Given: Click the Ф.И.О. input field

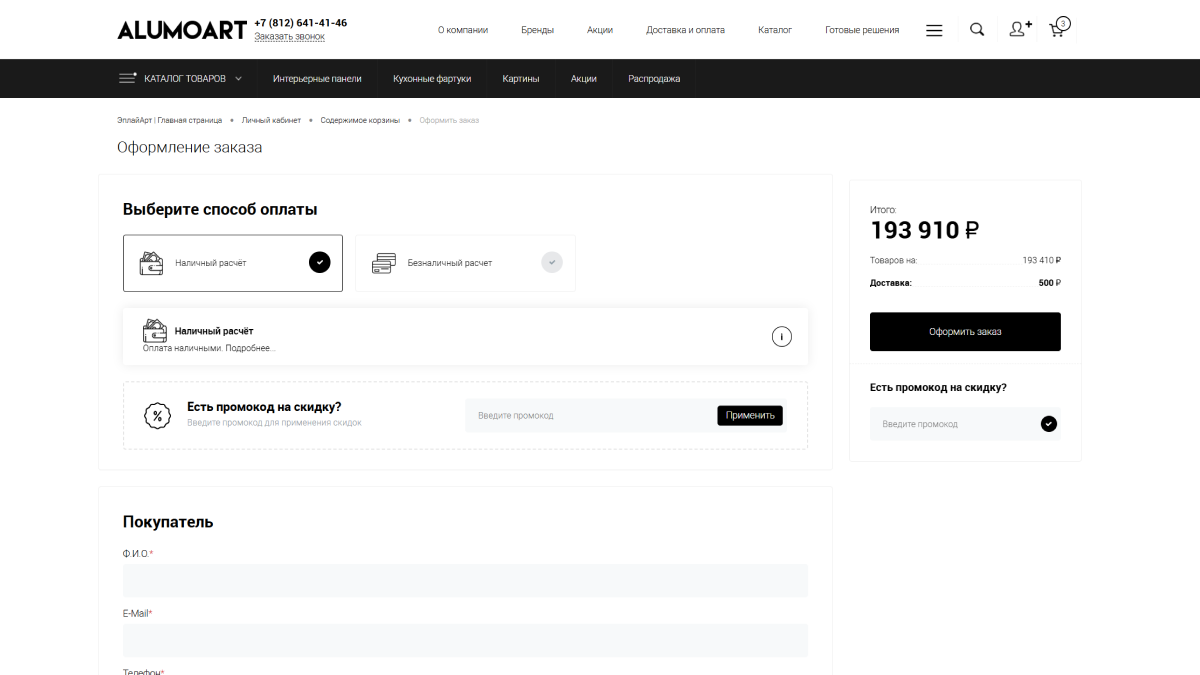Looking at the screenshot, I should coord(465,580).
